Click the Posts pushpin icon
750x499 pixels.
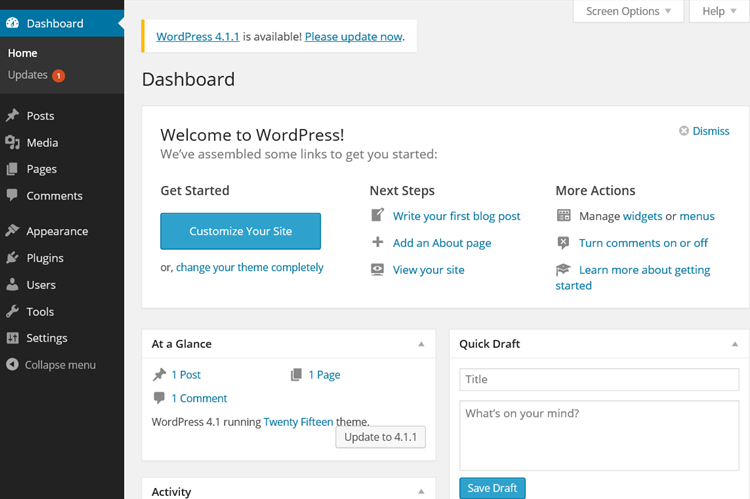[x=12, y=115]
